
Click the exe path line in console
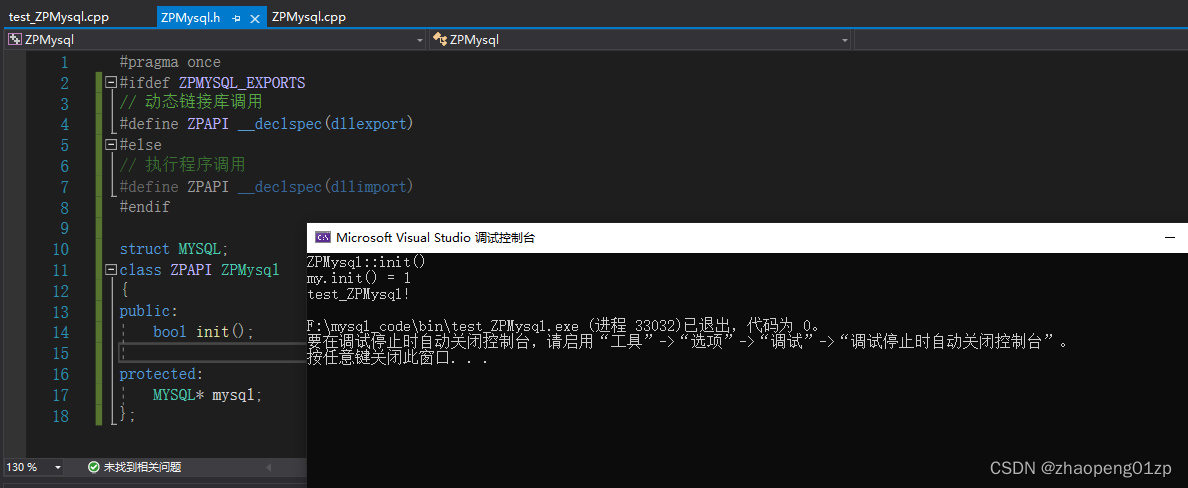click(563, 326)
